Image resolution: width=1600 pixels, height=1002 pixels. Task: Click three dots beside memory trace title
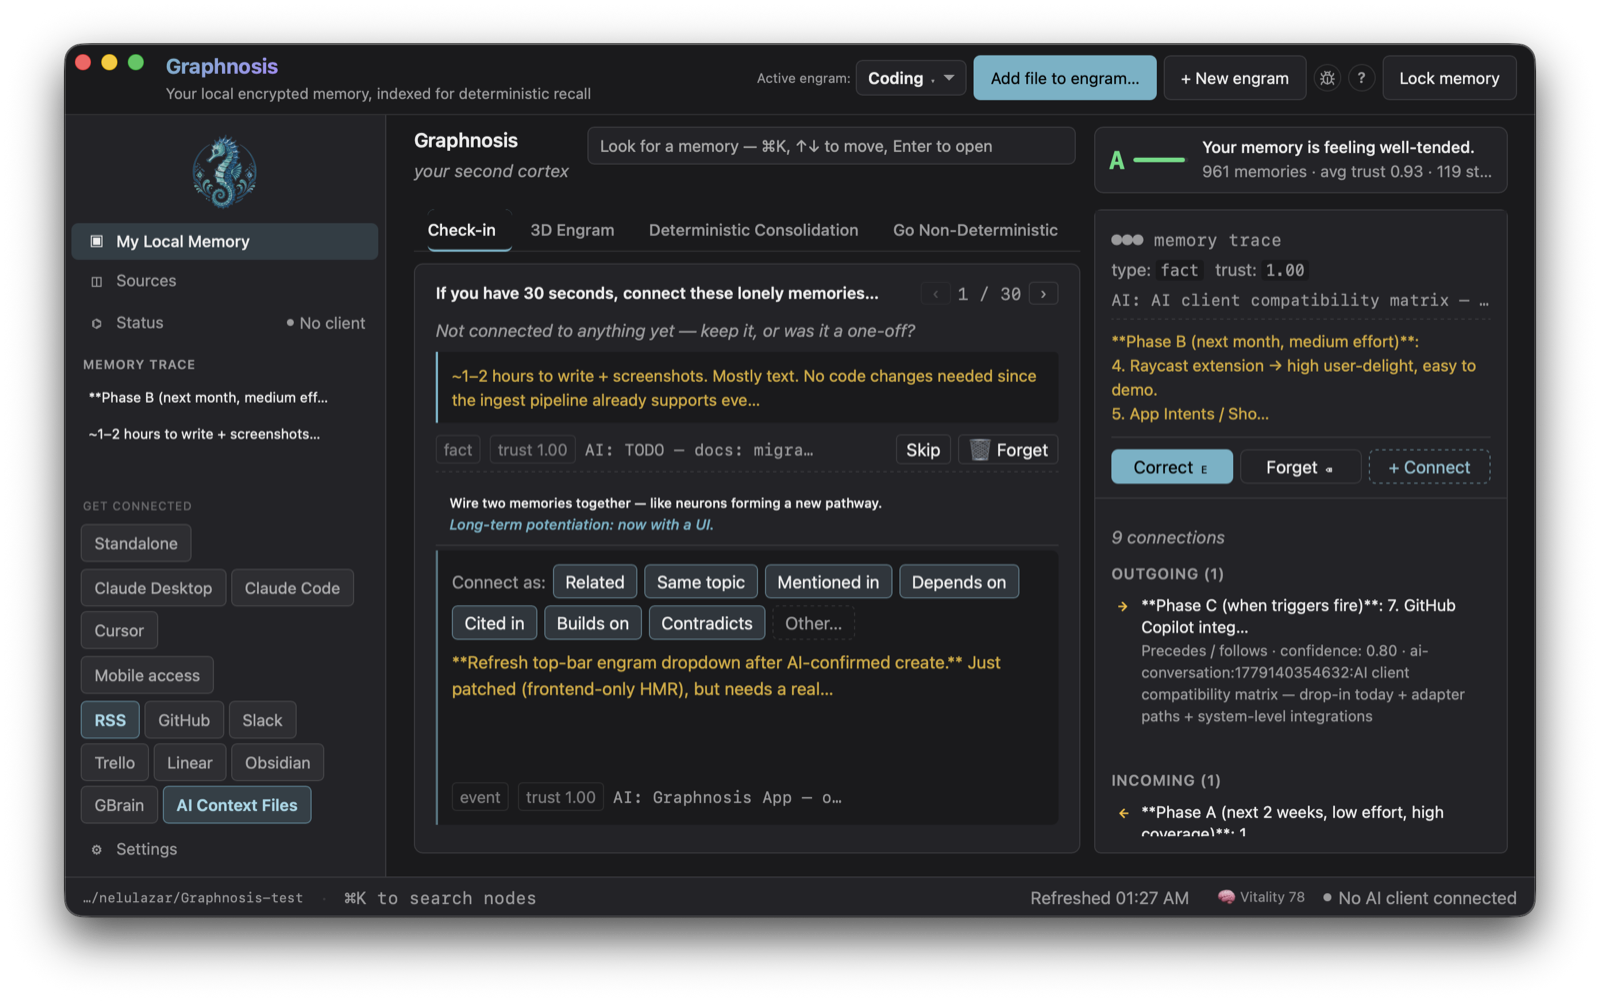[1127, 240]
